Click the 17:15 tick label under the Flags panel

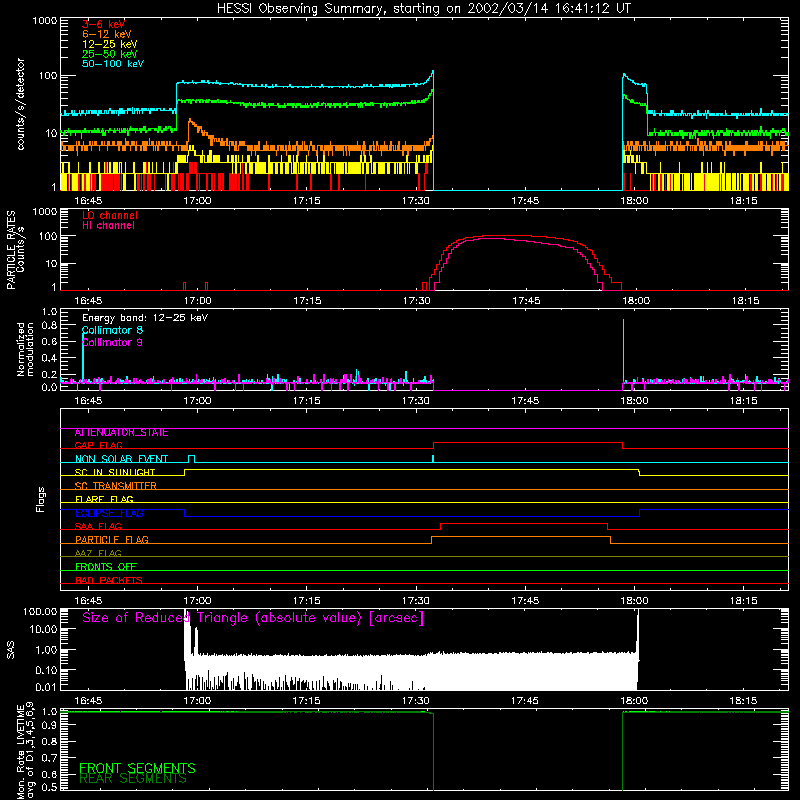click(x=307, y=601)
